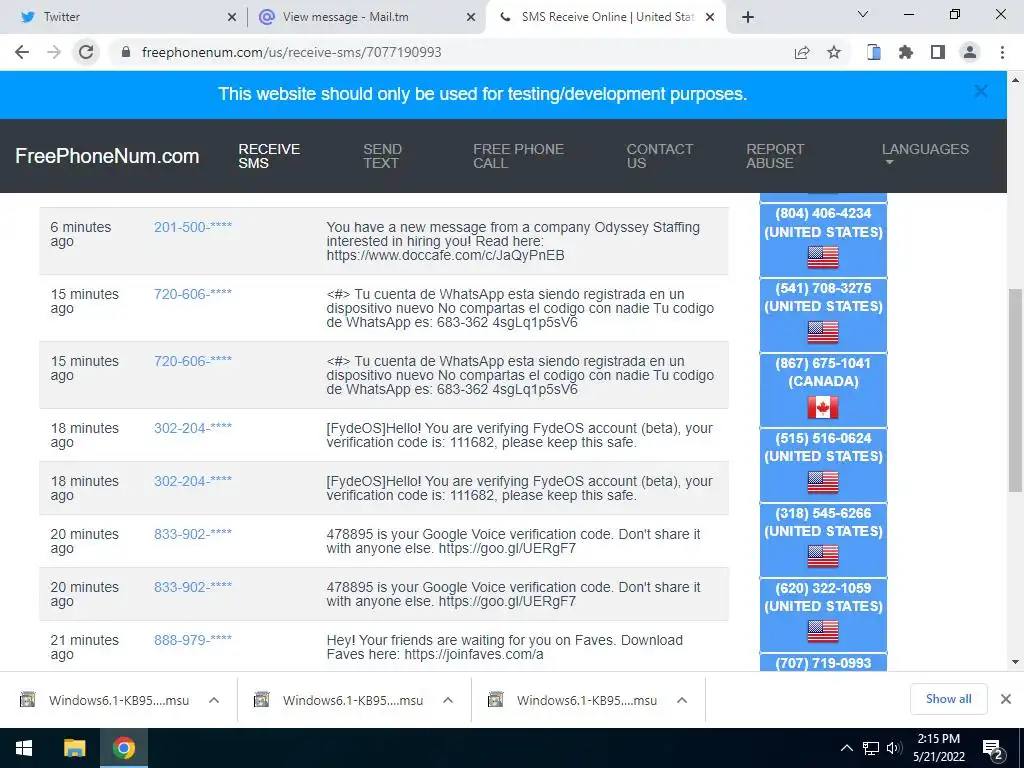Screen dimensions: 1024x768
Task: Click US flag under (318) 545-6266
Action: [x=823, y=557]
